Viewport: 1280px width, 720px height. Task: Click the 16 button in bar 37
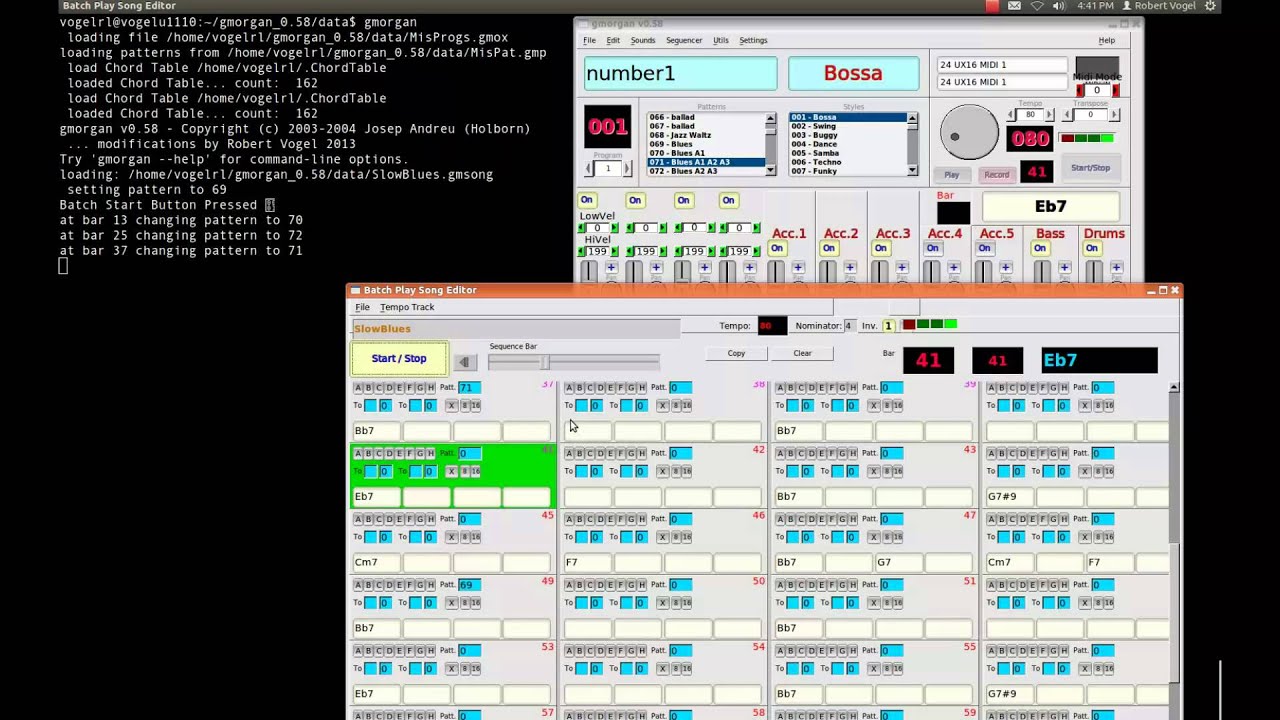(475, 405)
